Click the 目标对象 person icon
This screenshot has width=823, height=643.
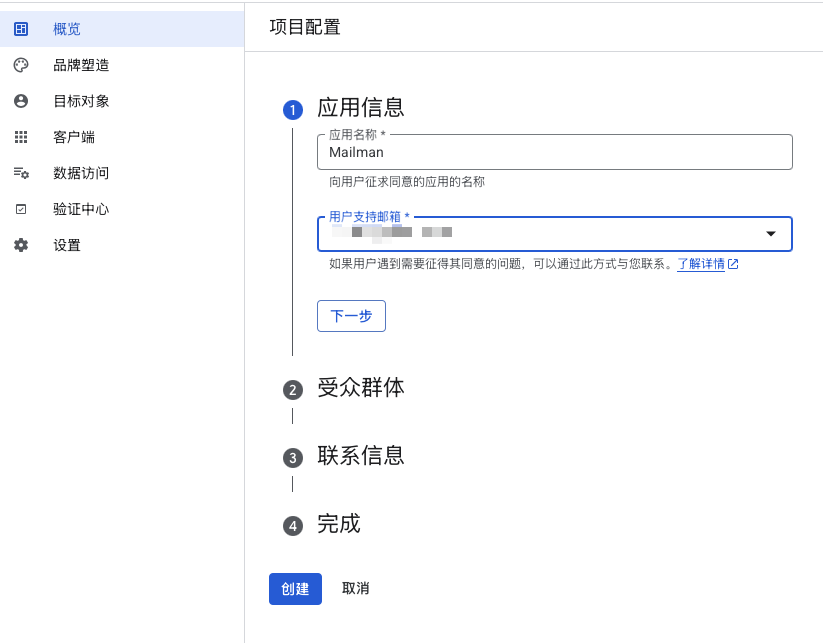tap(21, 101)
